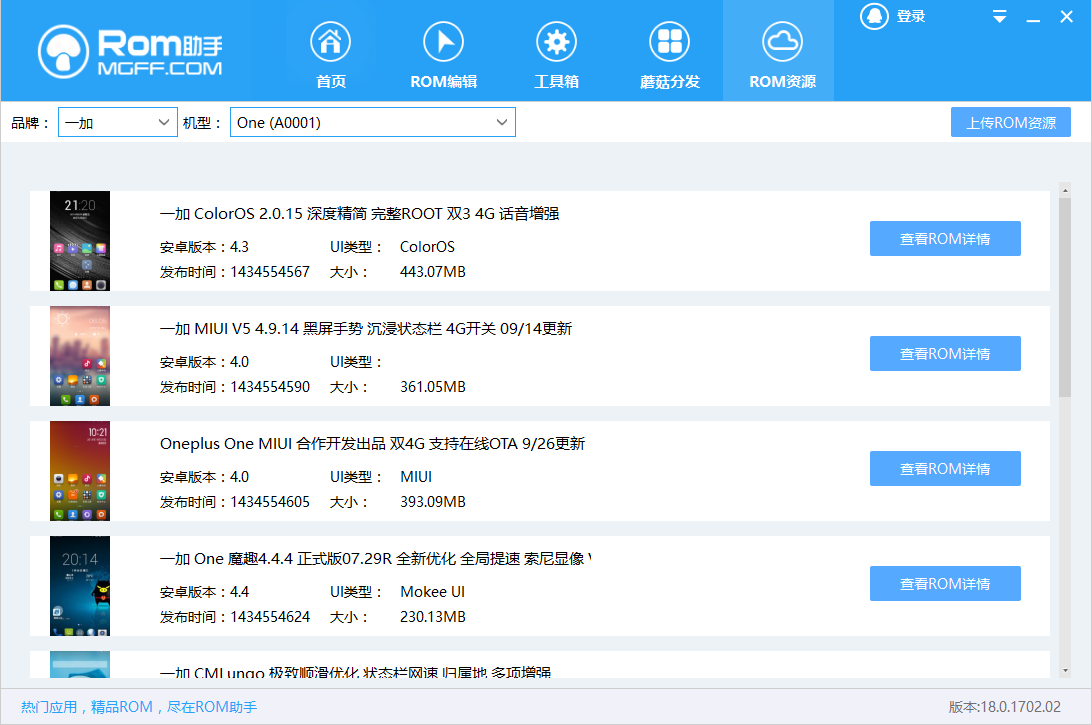
Task: Open the ROM编辑 cursor icon
Action: tap(443, 42)
